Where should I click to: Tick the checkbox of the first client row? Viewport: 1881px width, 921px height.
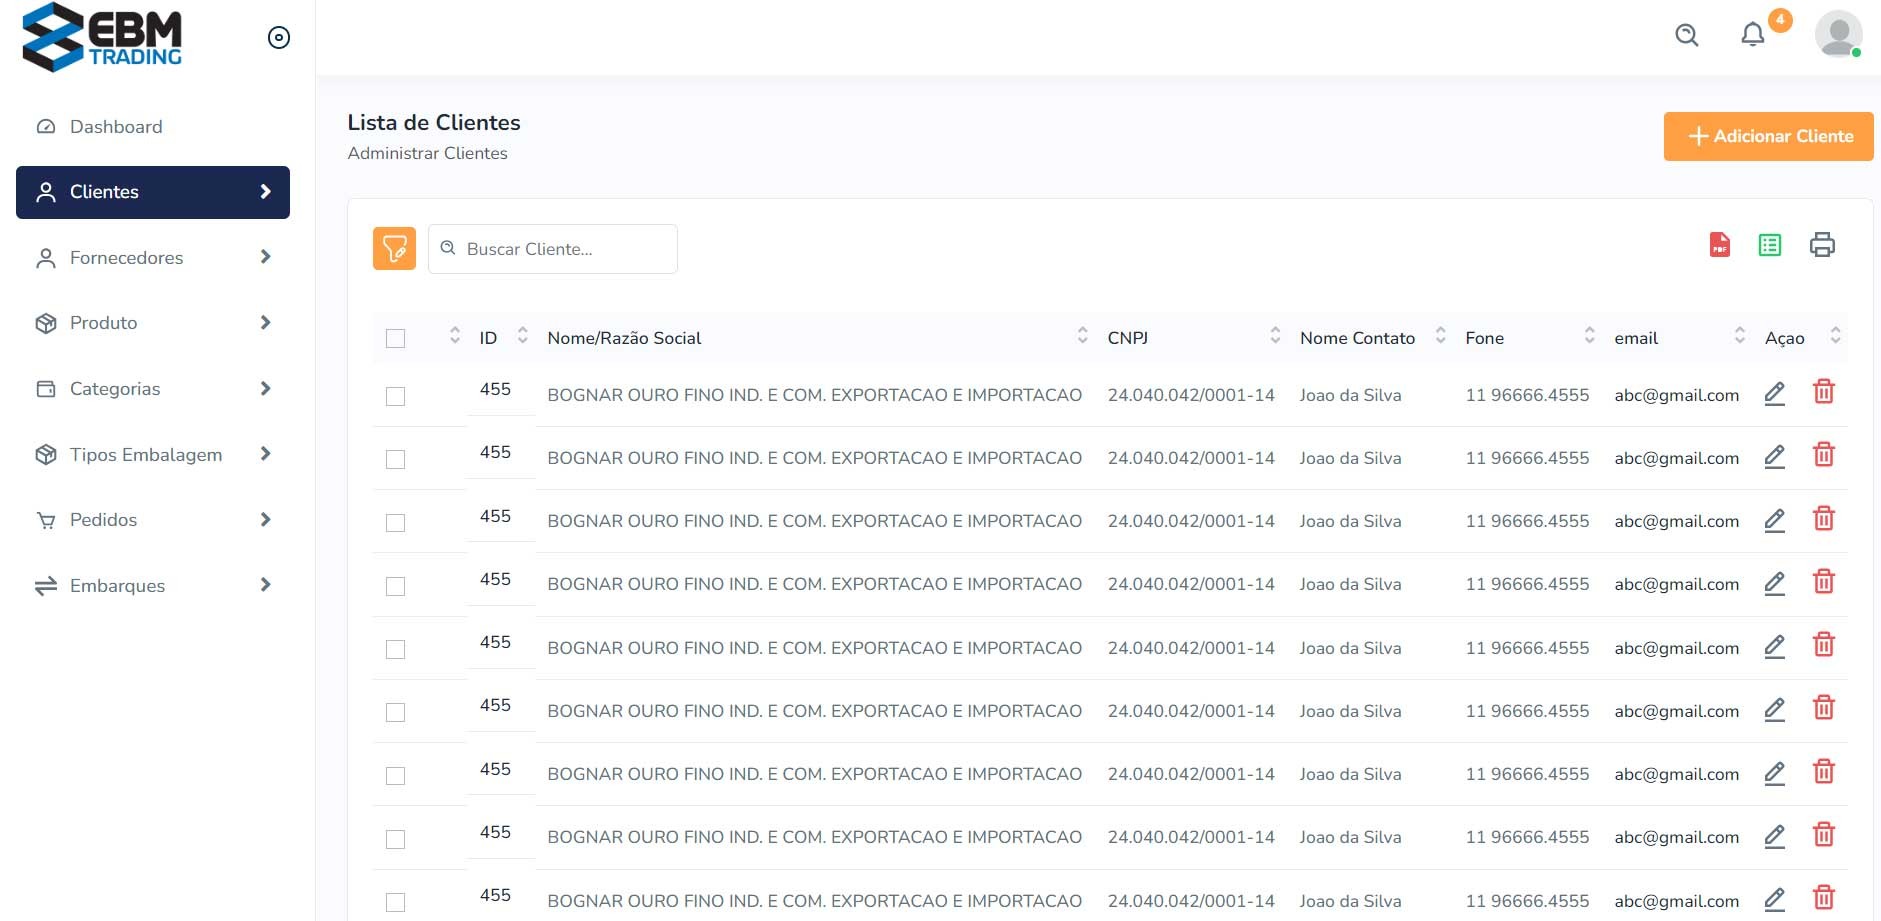tap(396, 396)
